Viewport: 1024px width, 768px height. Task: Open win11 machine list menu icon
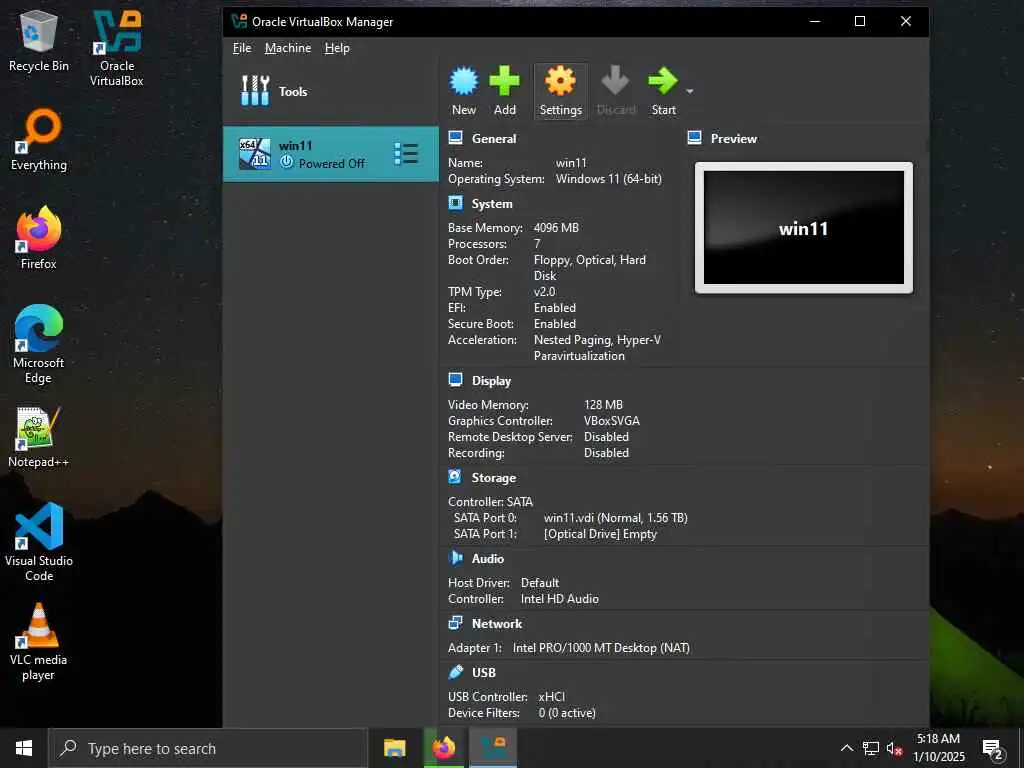coord(406,154)
